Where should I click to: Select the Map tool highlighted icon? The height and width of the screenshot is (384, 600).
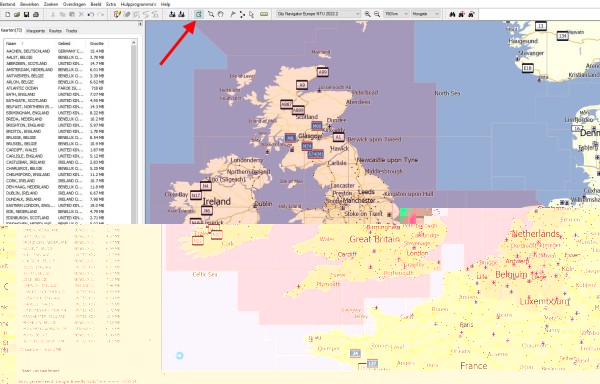coord(199,15)
